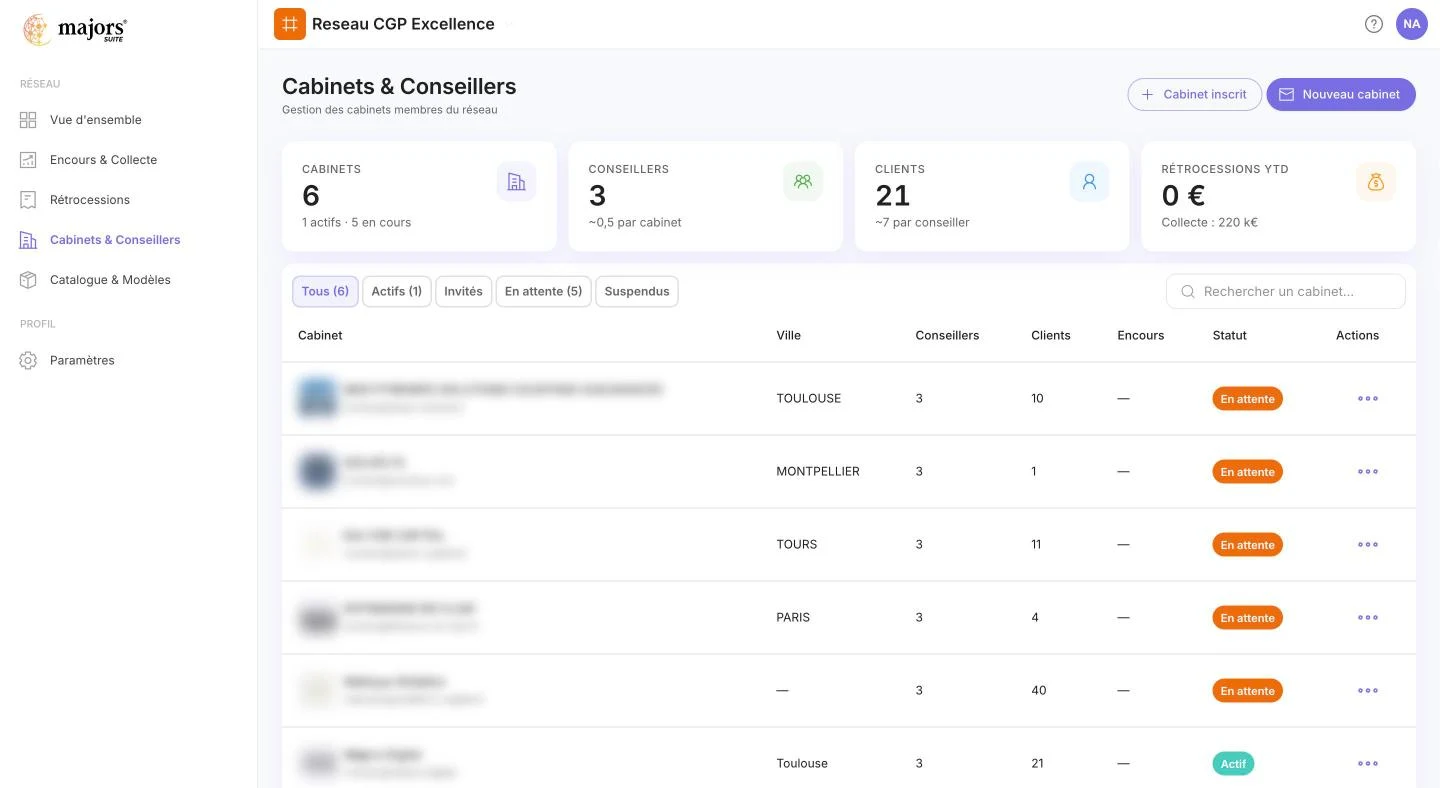Open actions menu for the TOULOUSE pending row
Image resolution: width=1440 pixels, height=788 pixels.
1368,399
